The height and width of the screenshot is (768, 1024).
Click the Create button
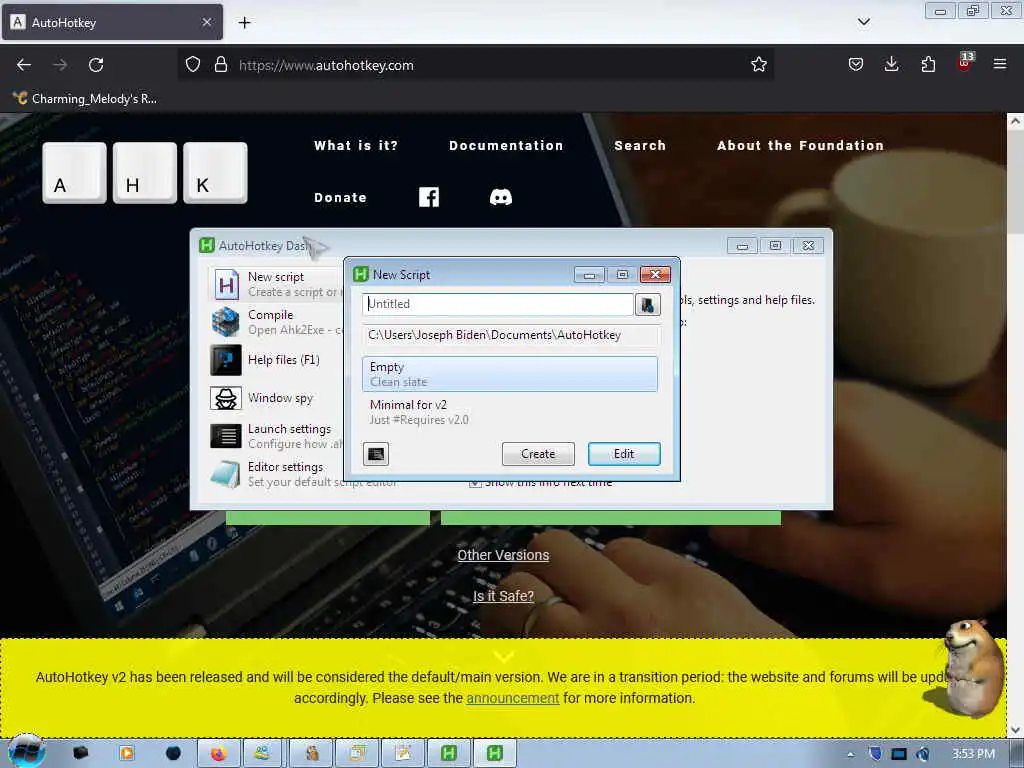(x=538, y=454)
